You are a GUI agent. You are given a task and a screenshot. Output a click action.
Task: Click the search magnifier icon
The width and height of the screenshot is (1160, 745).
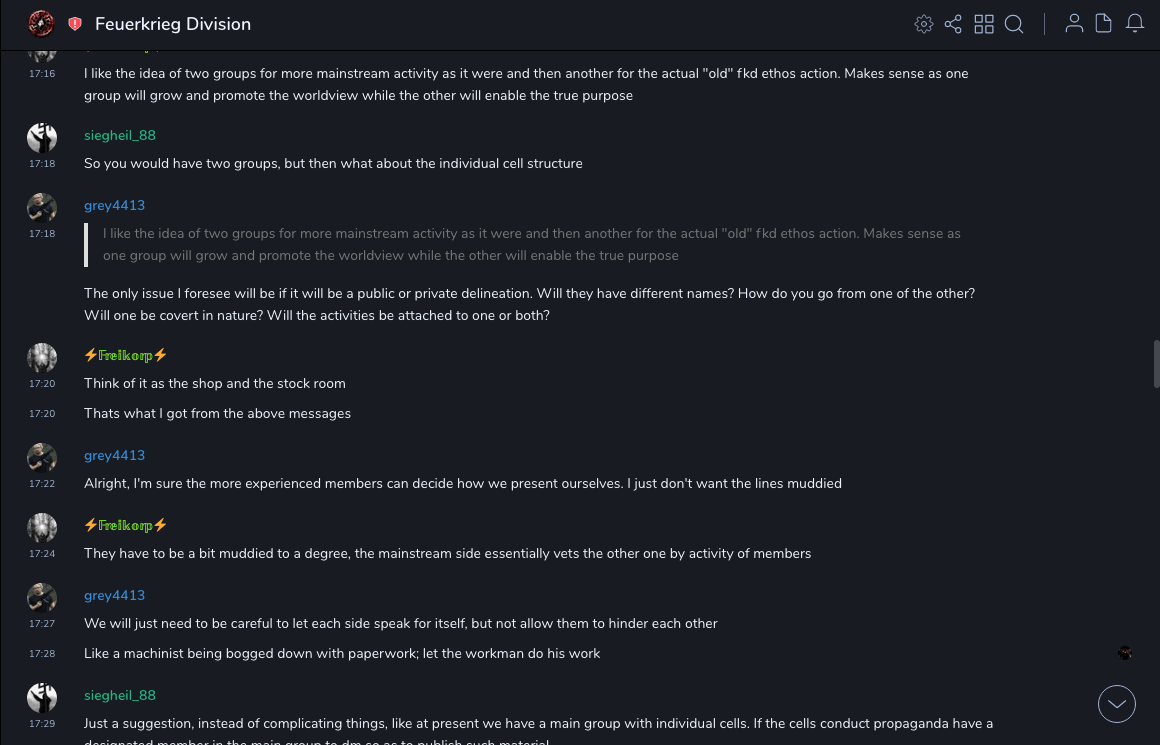point(1014,24)
